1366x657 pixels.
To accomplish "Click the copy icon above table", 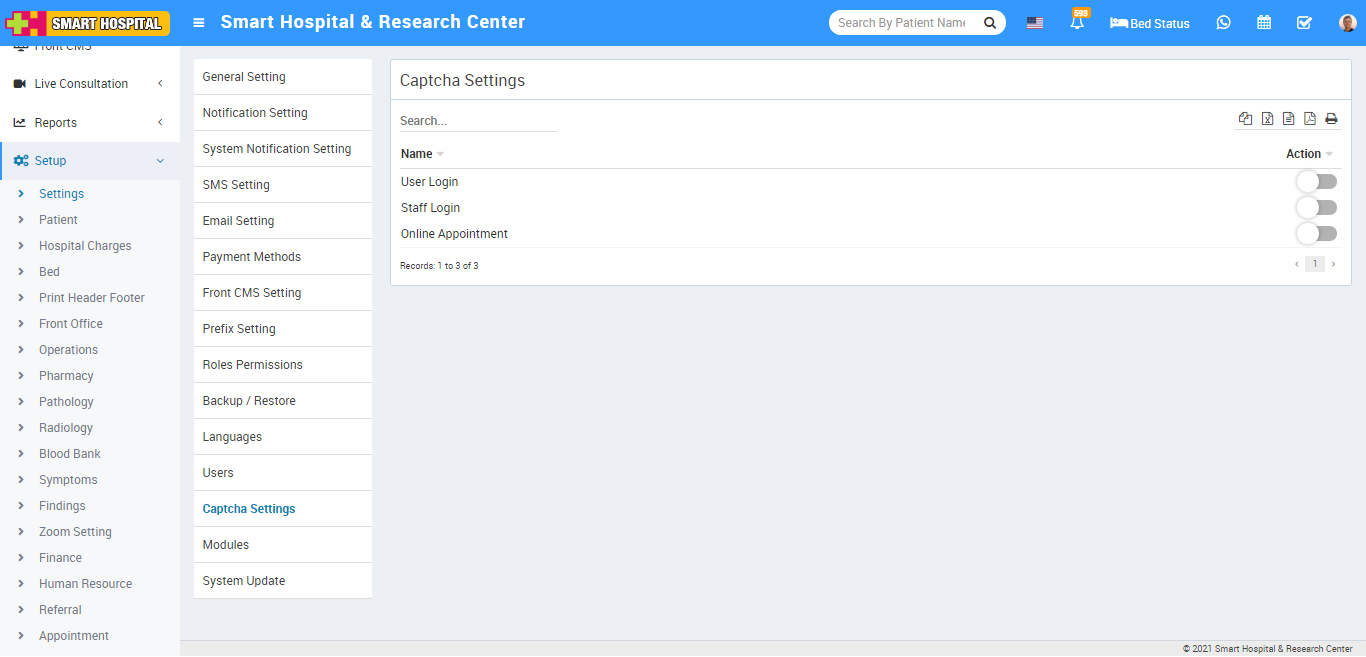I will (1245, 119).
